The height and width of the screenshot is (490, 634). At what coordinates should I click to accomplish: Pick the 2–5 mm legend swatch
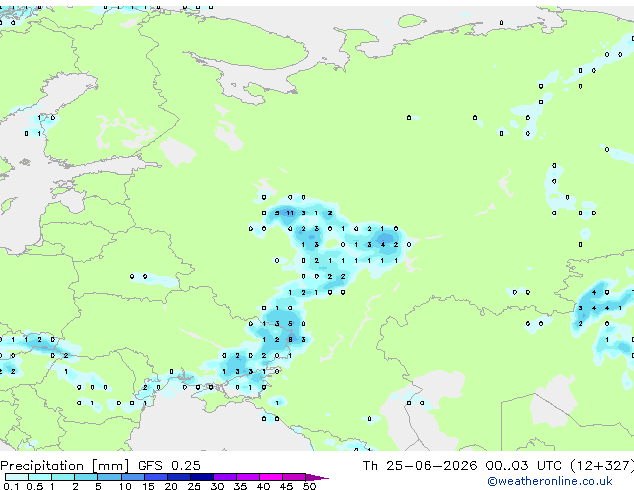pos(86,477)
